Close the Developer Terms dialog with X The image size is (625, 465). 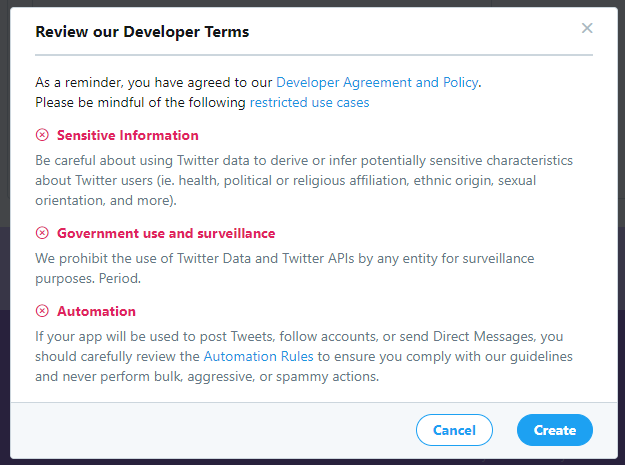click(587, 29)
